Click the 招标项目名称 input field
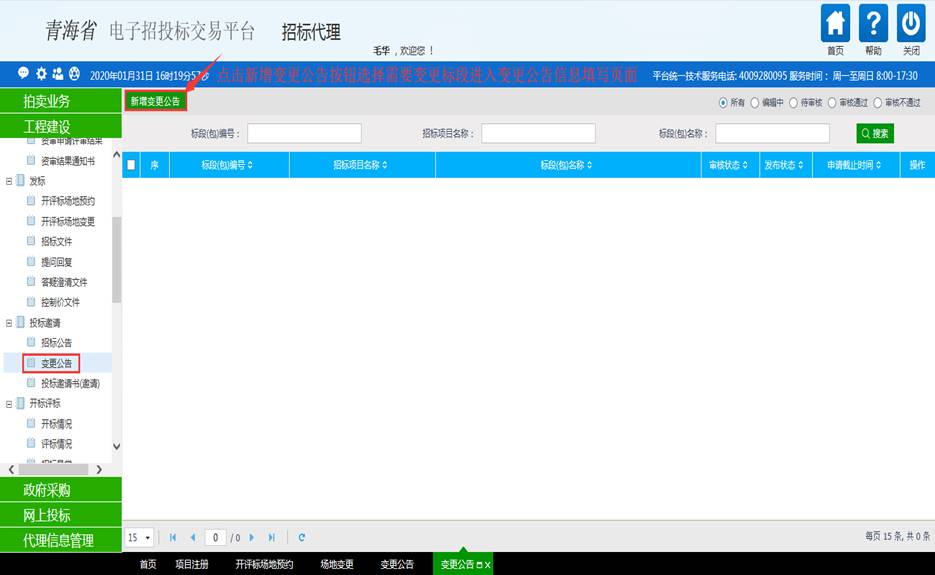Screen dimensions: 935x575 pyautogui.click(x=538, y=133)
